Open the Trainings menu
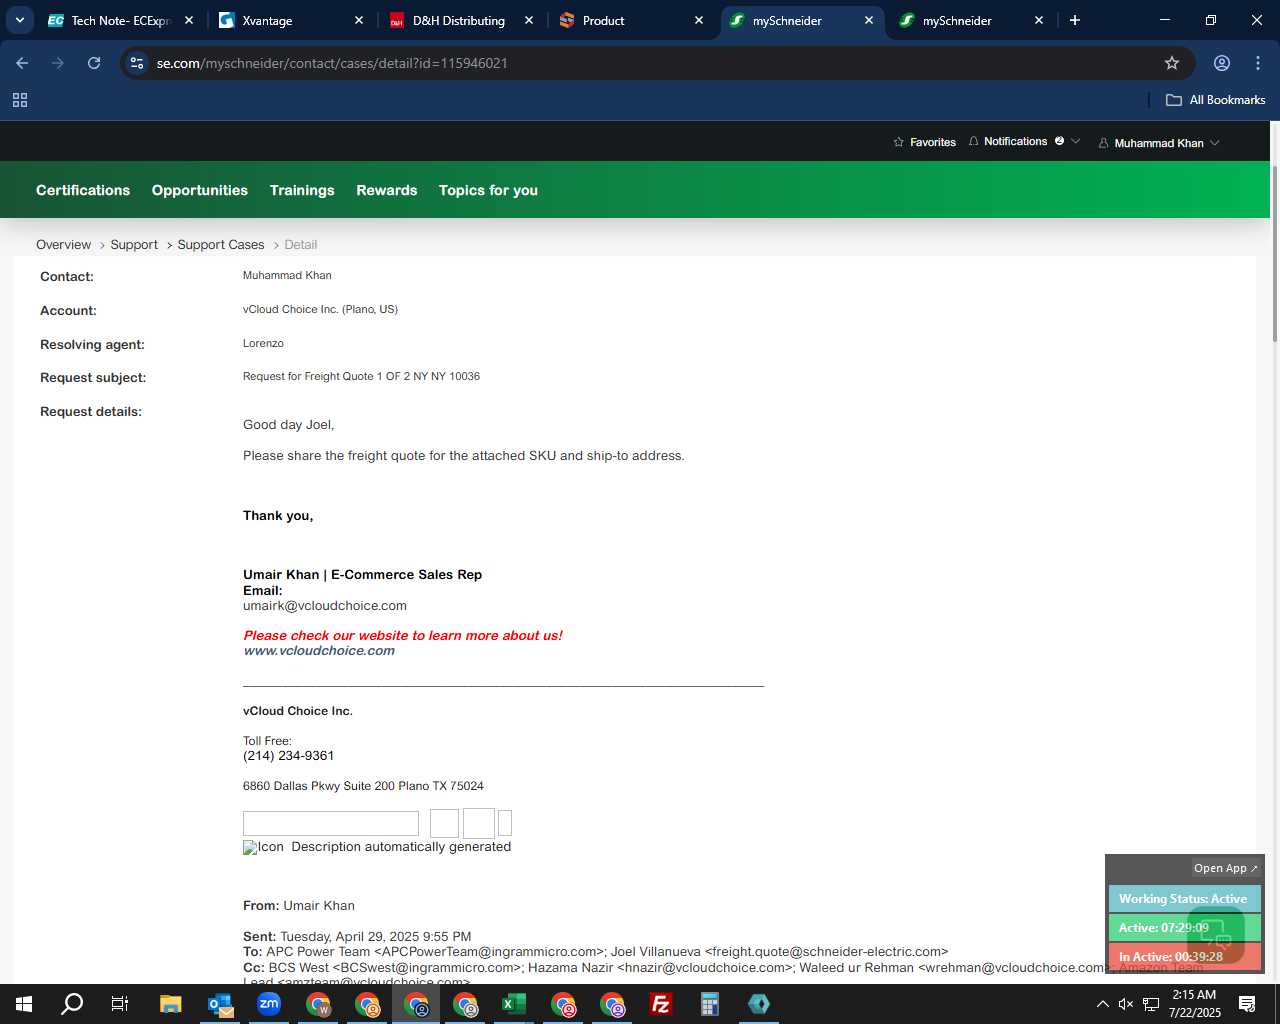This screenshot has width=1280, height=1024. (x=302, y=190)
